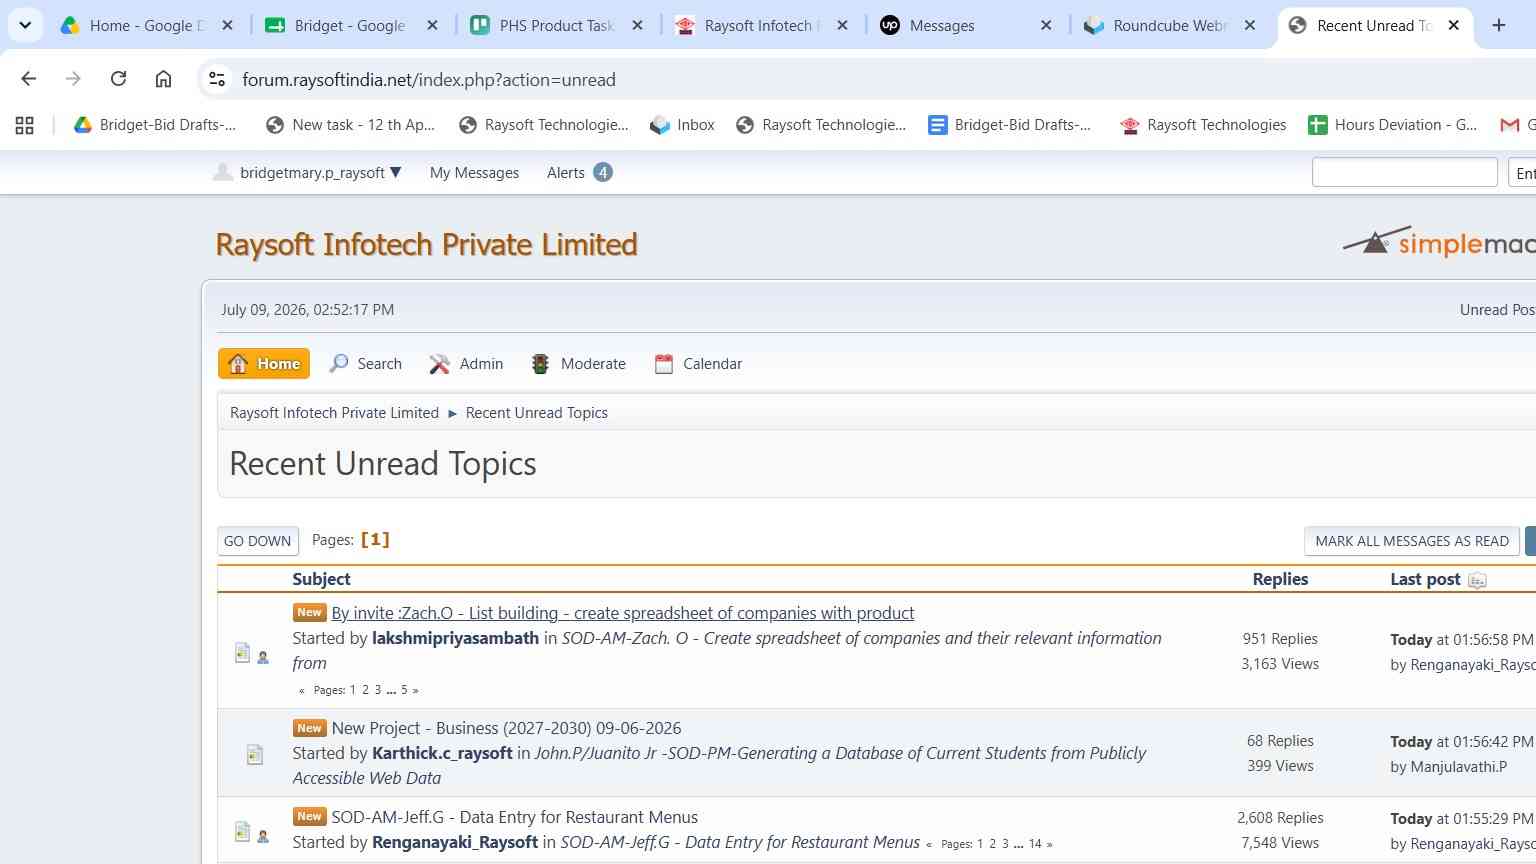1536x864 pixels.
Task: Open the tab search dropdown chevron
Action: (25, 25)
